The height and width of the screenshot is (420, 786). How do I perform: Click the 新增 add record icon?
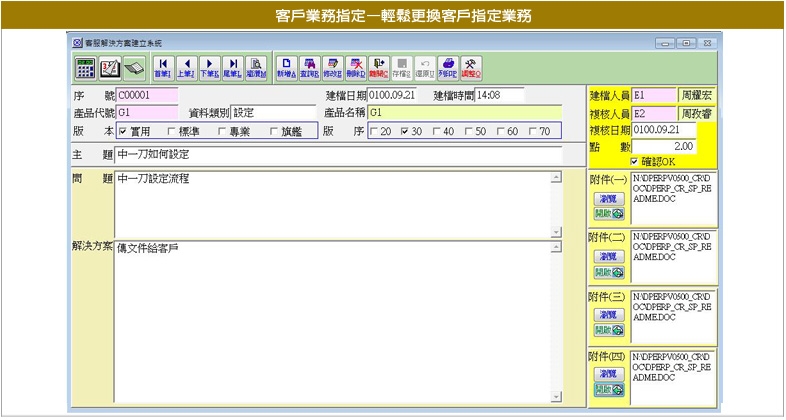(x=287, y=68)
